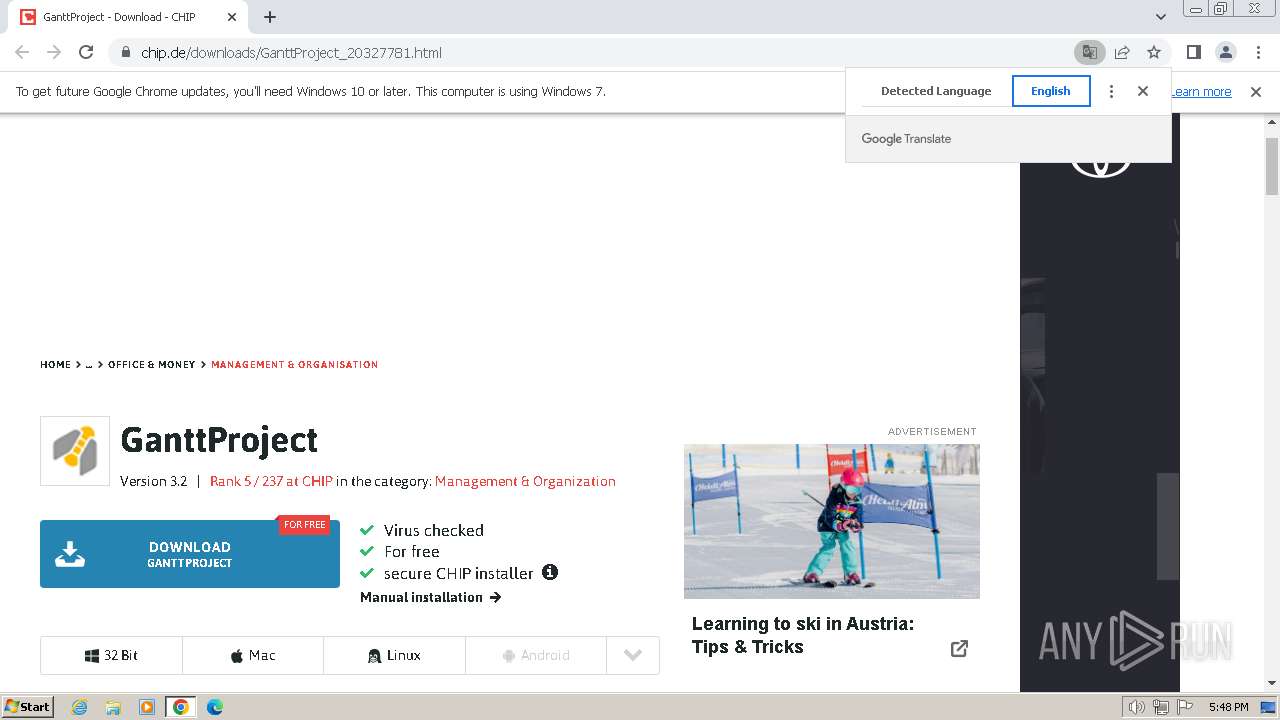Select the Android platform option
This screenshot has width=1280, height=720.
pos(536,655)
